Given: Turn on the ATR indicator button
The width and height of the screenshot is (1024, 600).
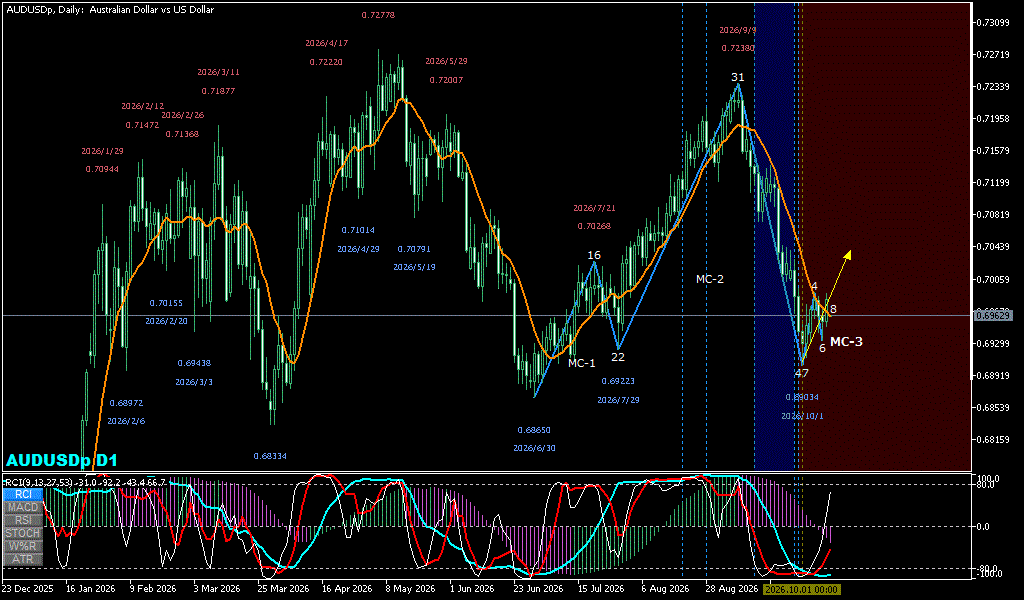Looking at the screenshot, I should point(24,560).
